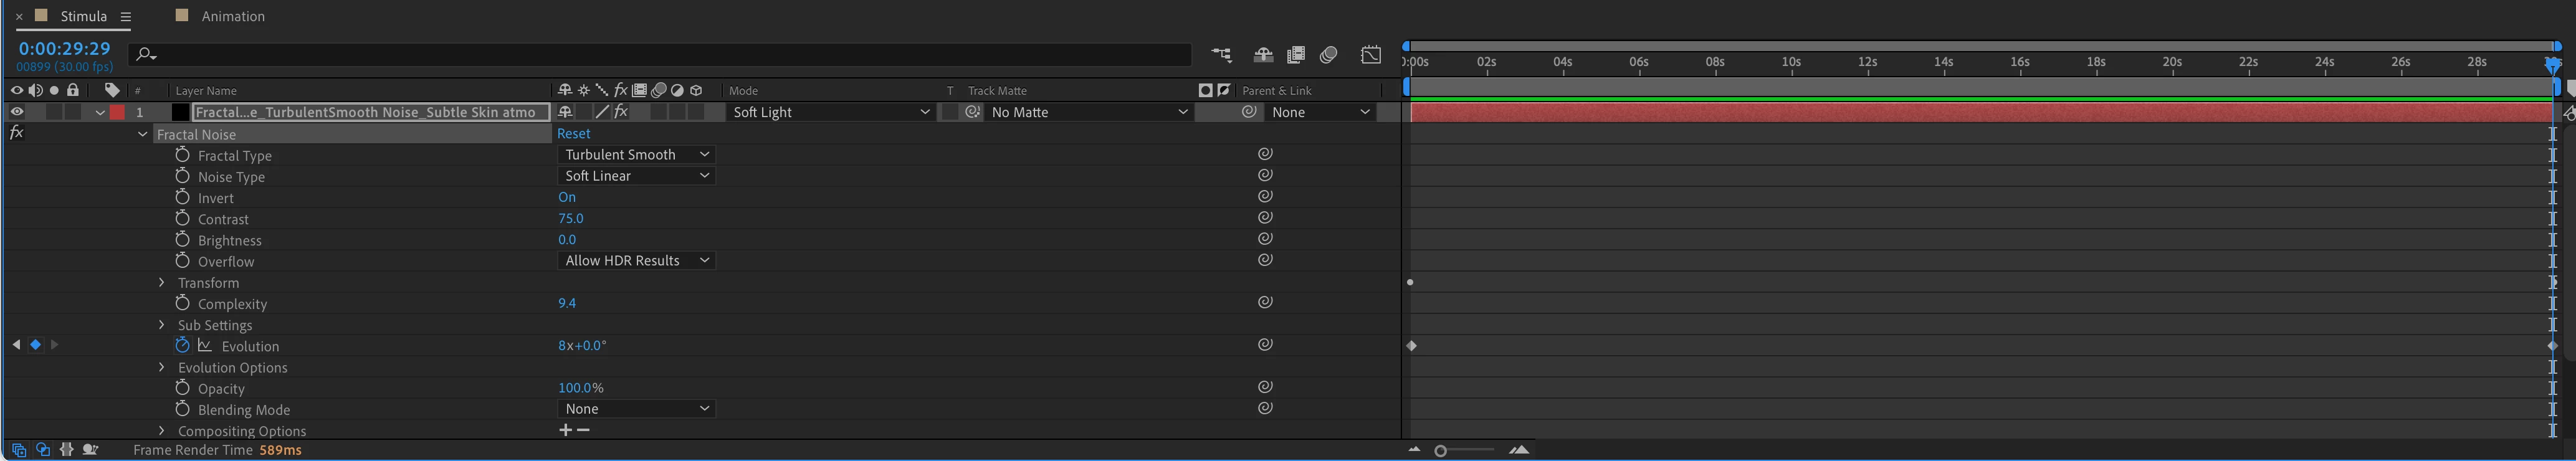Click the Quality column header icon

[601, 90]
